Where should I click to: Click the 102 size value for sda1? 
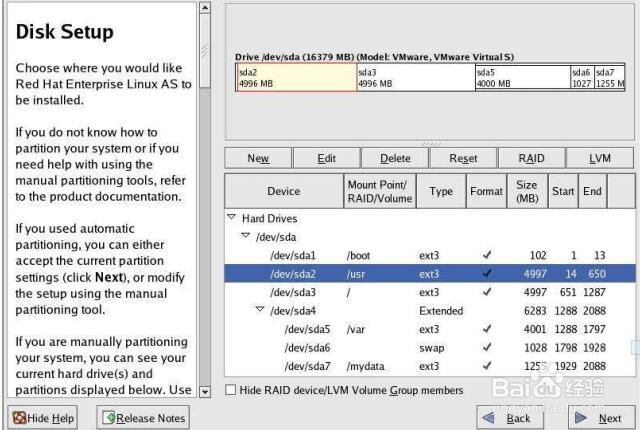coord(538,255)
